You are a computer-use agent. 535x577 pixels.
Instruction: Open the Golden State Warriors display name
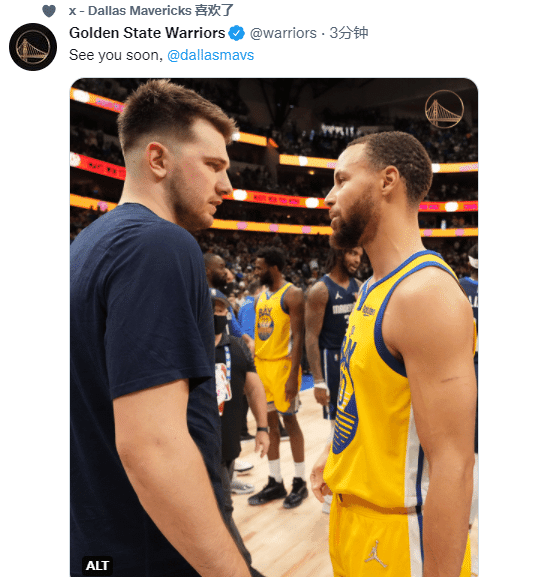pyautogui.click(x=147, y=33)
